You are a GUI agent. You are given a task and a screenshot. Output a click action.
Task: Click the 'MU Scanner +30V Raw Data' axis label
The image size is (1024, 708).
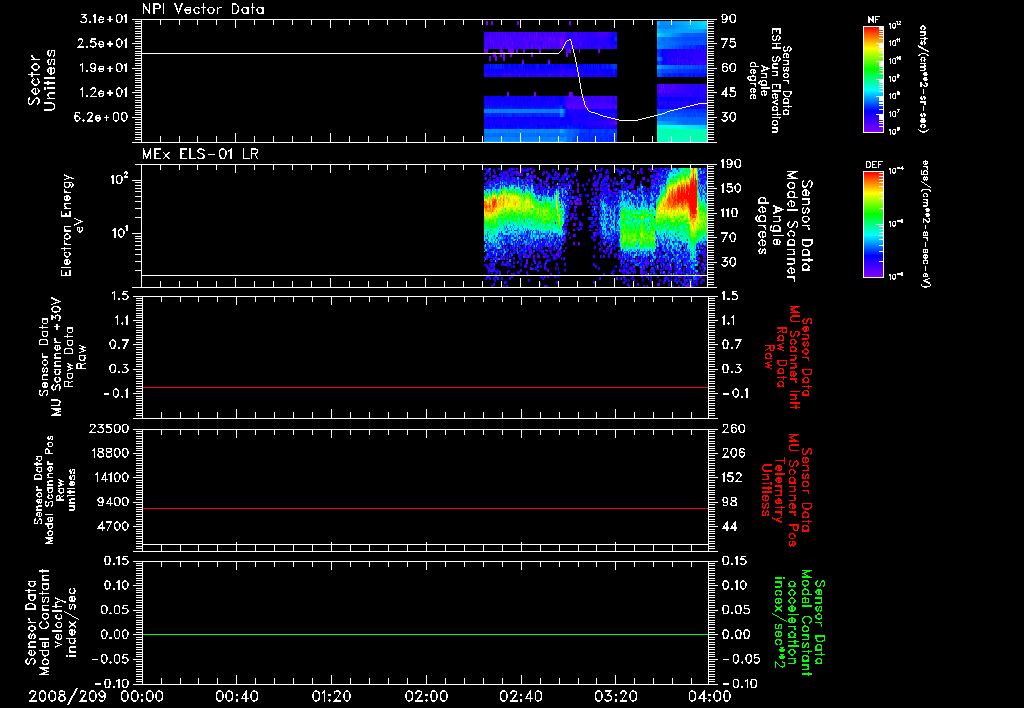pyautogui.click(x=63, y=357)
